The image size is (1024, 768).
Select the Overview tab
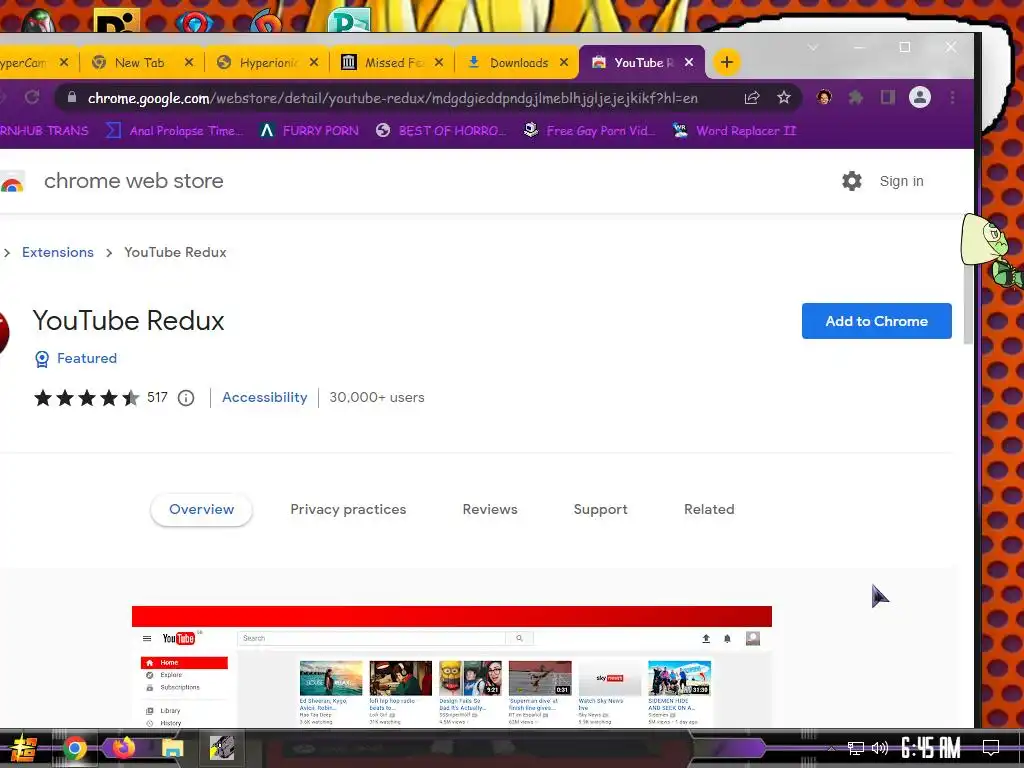(x=201, y=509)
